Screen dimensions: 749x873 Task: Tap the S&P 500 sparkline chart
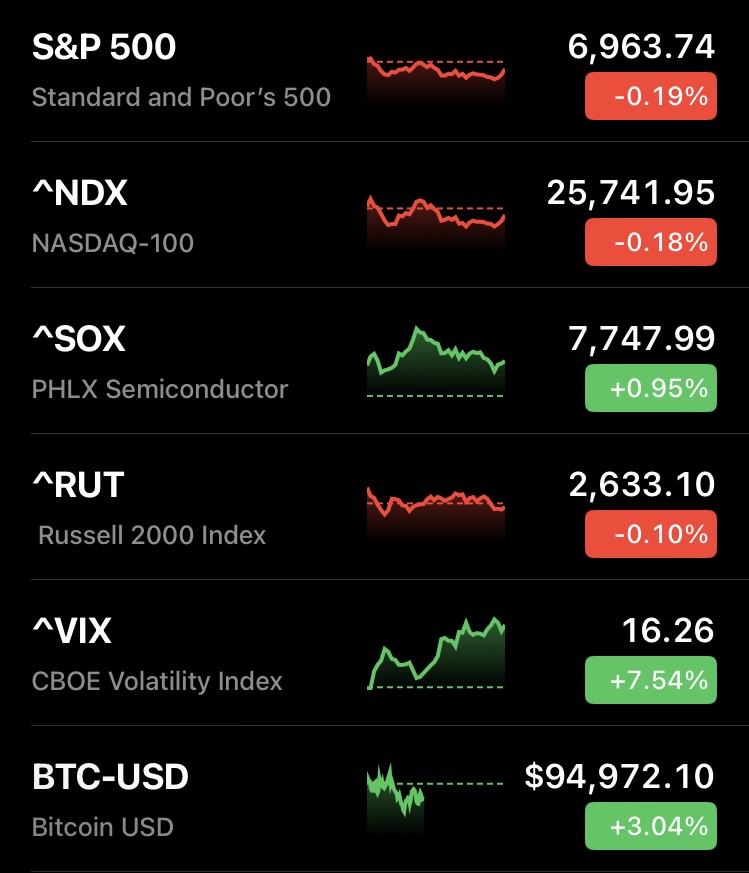(436, 80)
